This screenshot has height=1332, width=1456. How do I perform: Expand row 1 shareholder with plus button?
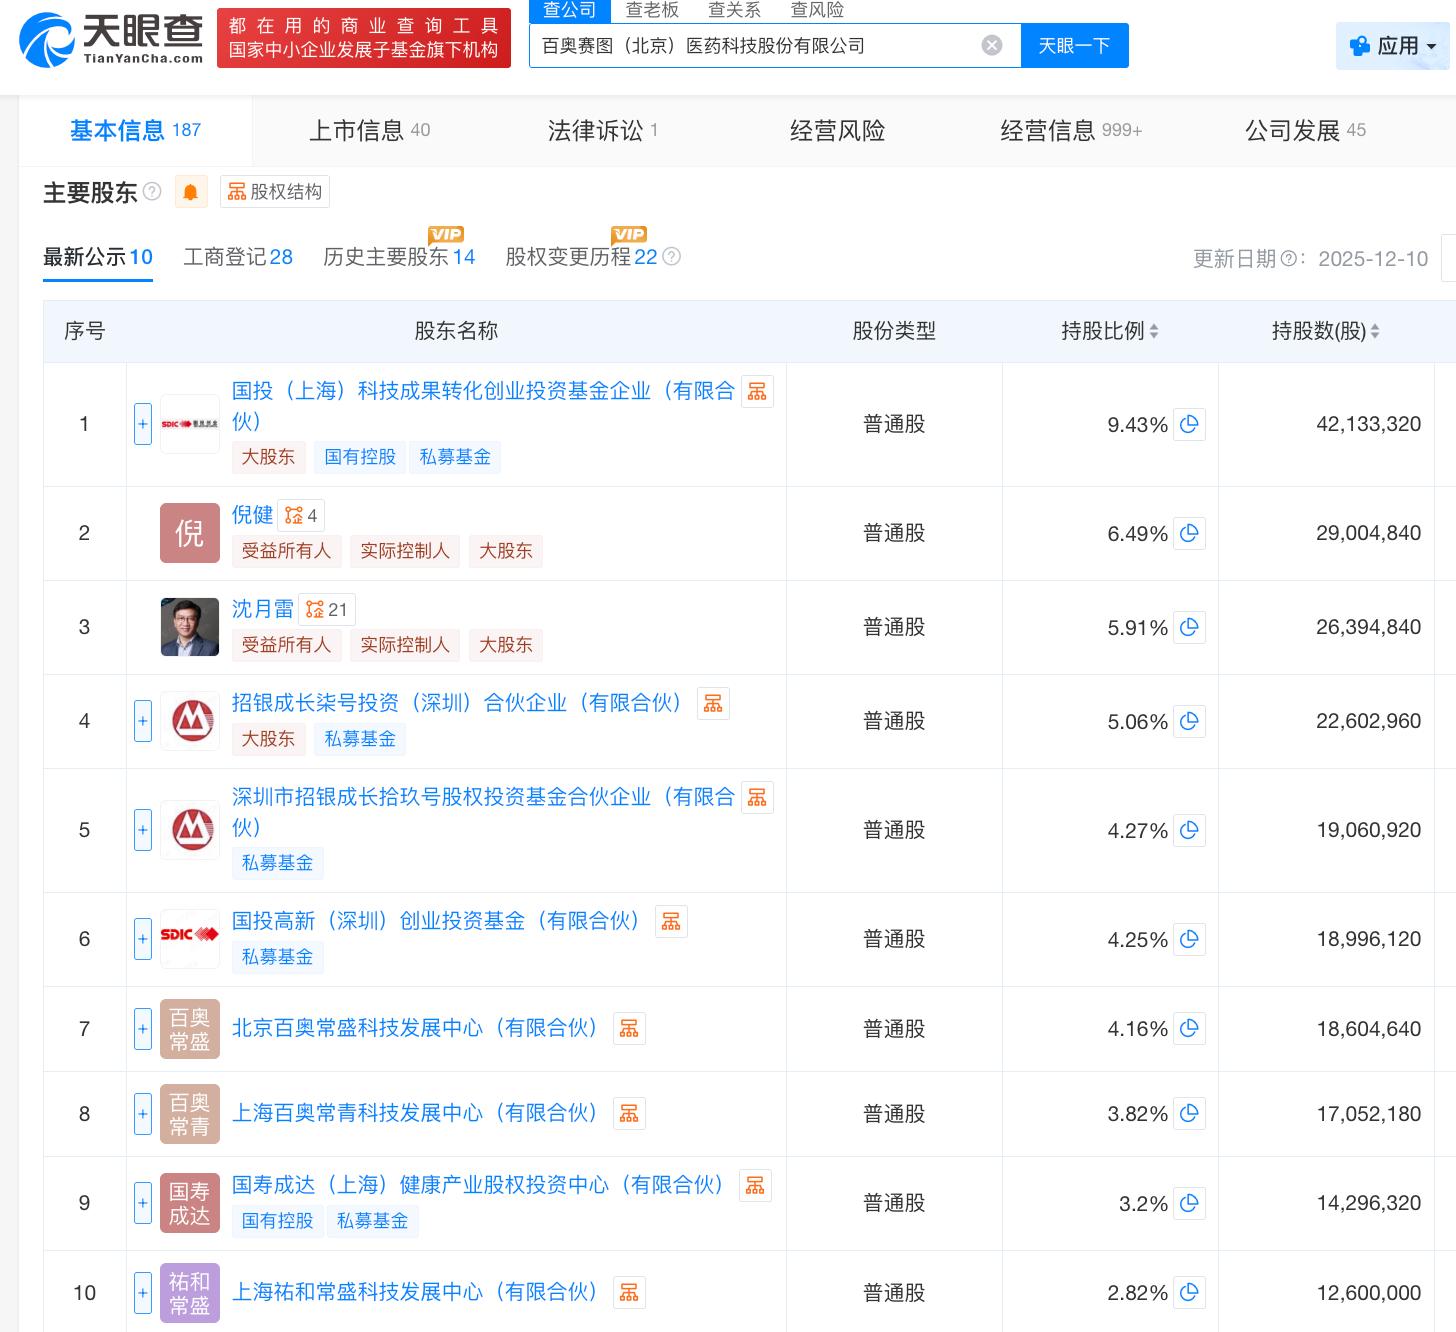[143, 424]
